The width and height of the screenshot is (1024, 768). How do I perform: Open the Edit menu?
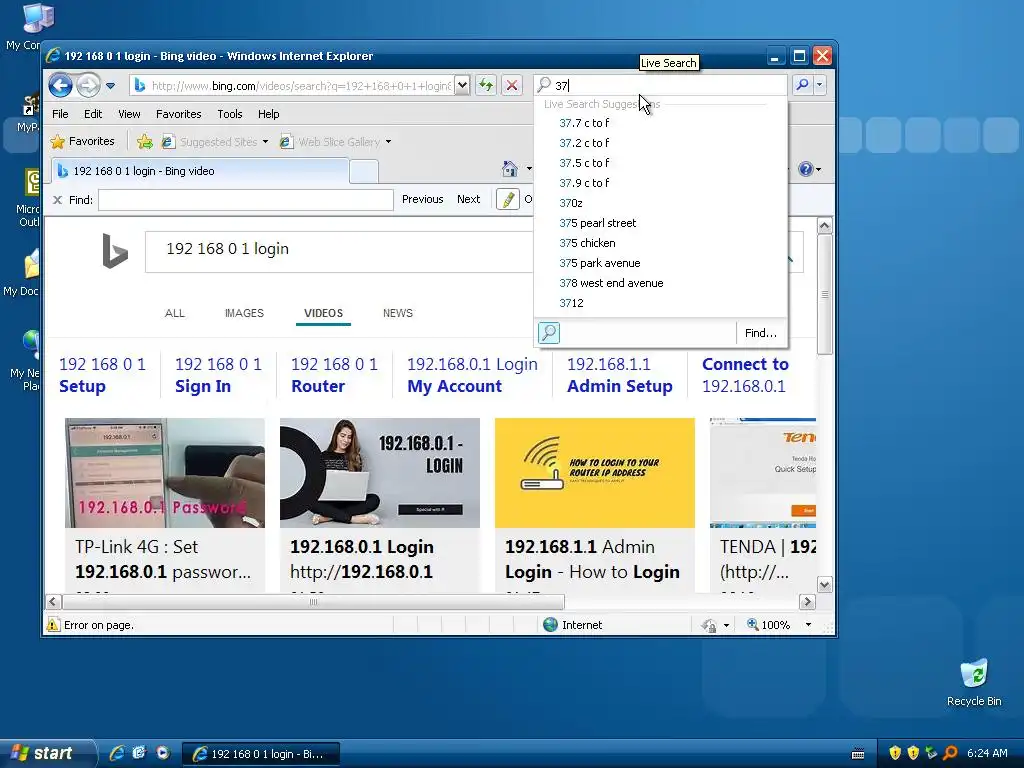pyautogui.click(x=93, y=114)
